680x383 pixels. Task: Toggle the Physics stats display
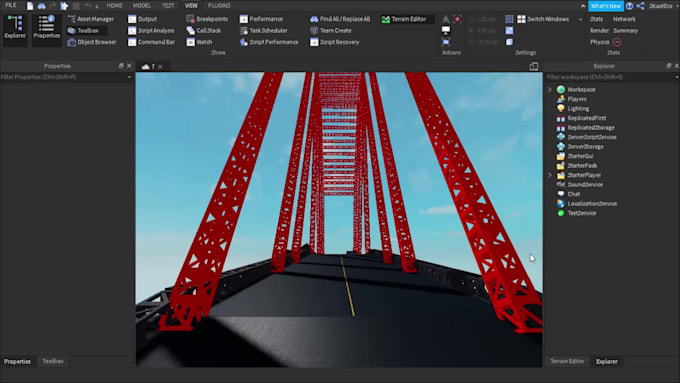(599, 42)
